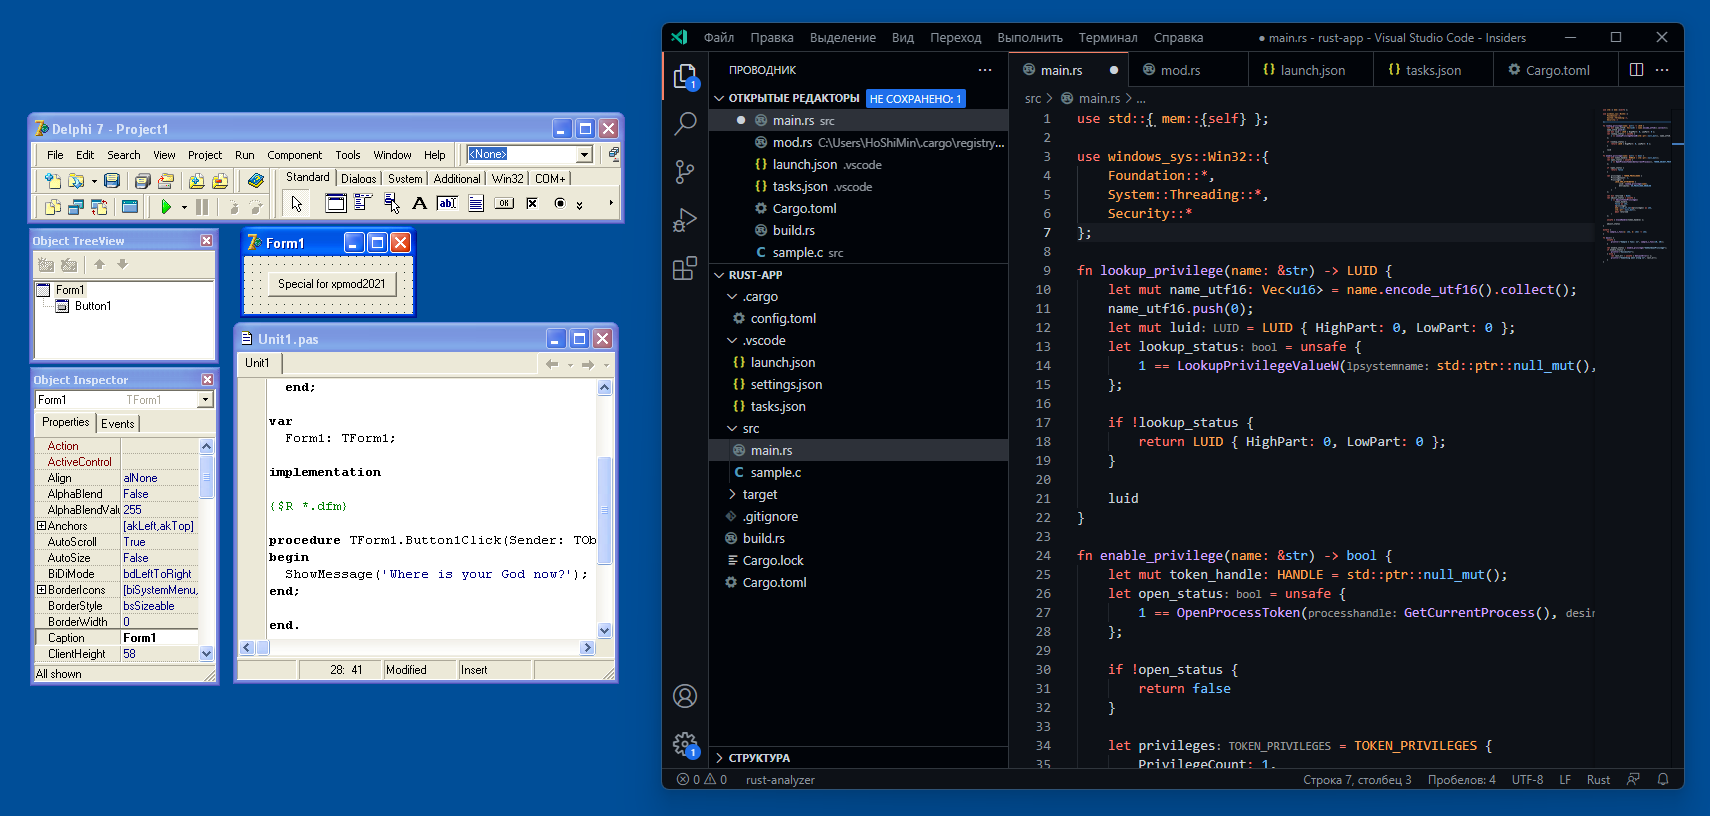
Task: Select the CheckBox component in Delphi palette
Action: tap(532, 204)
